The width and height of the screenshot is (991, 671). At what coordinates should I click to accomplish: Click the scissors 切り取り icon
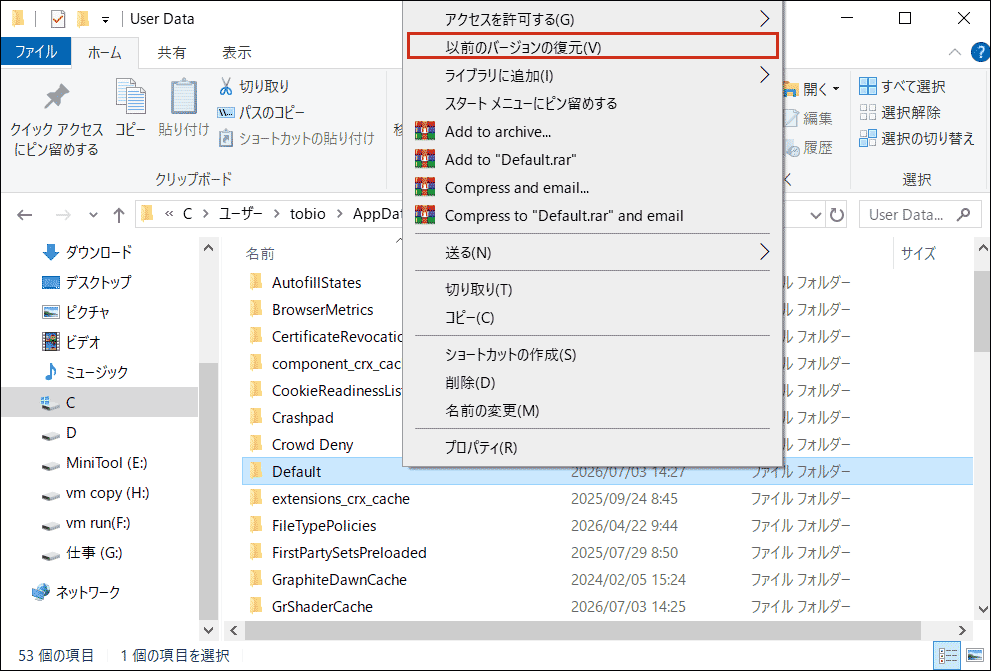click(x=226, y=86)
